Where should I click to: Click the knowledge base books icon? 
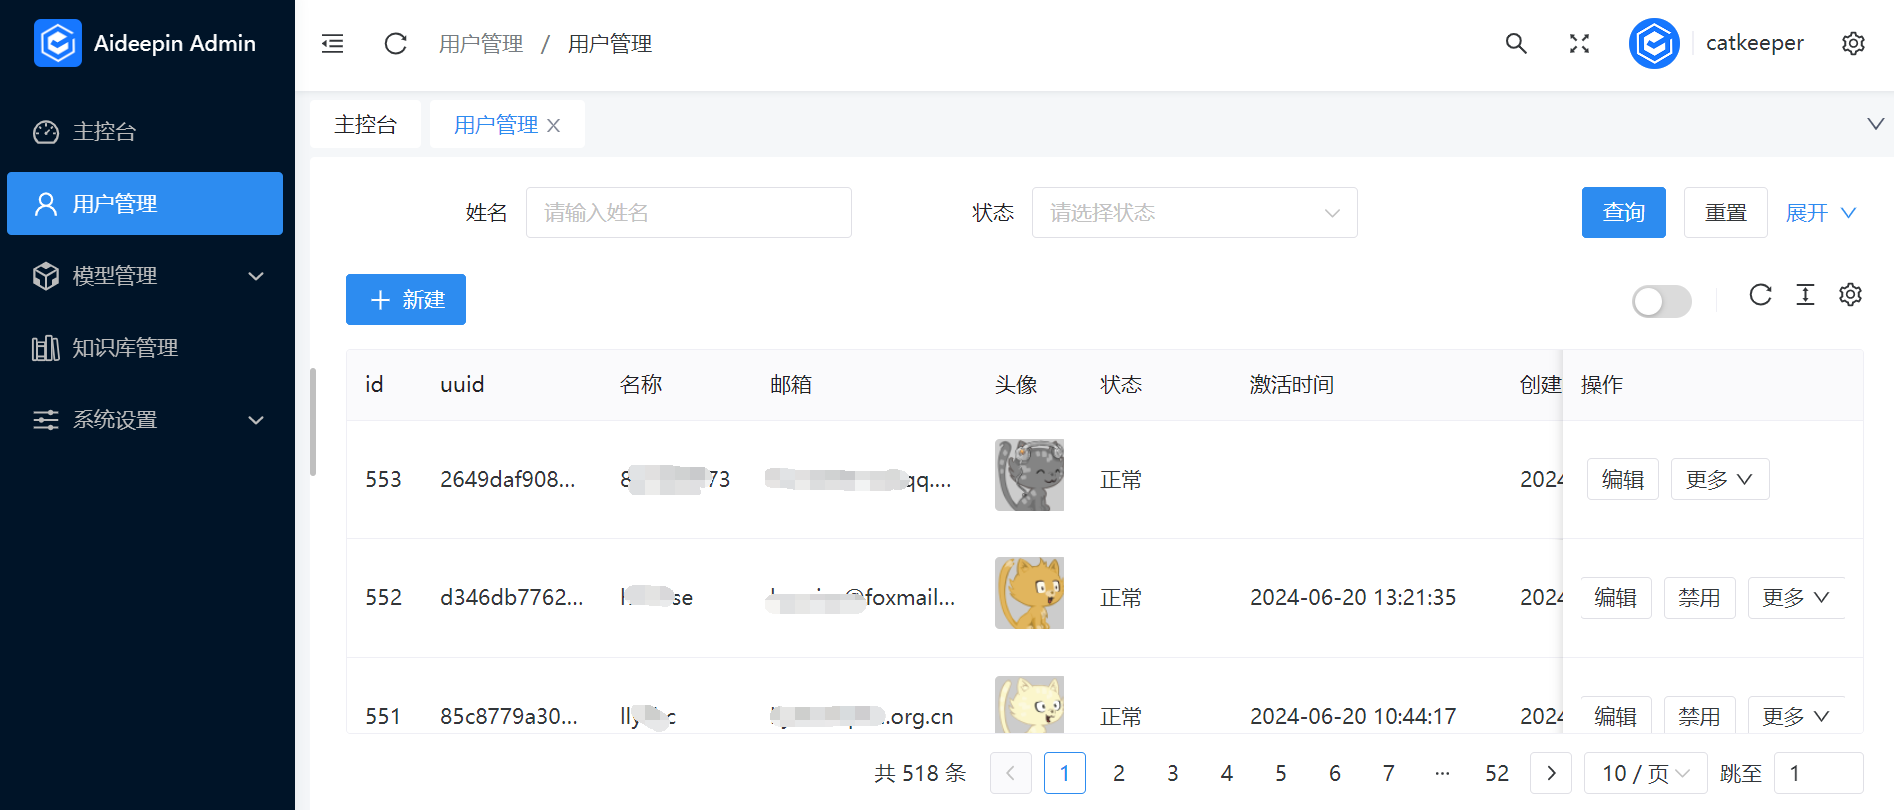click(x=46, y=348)
